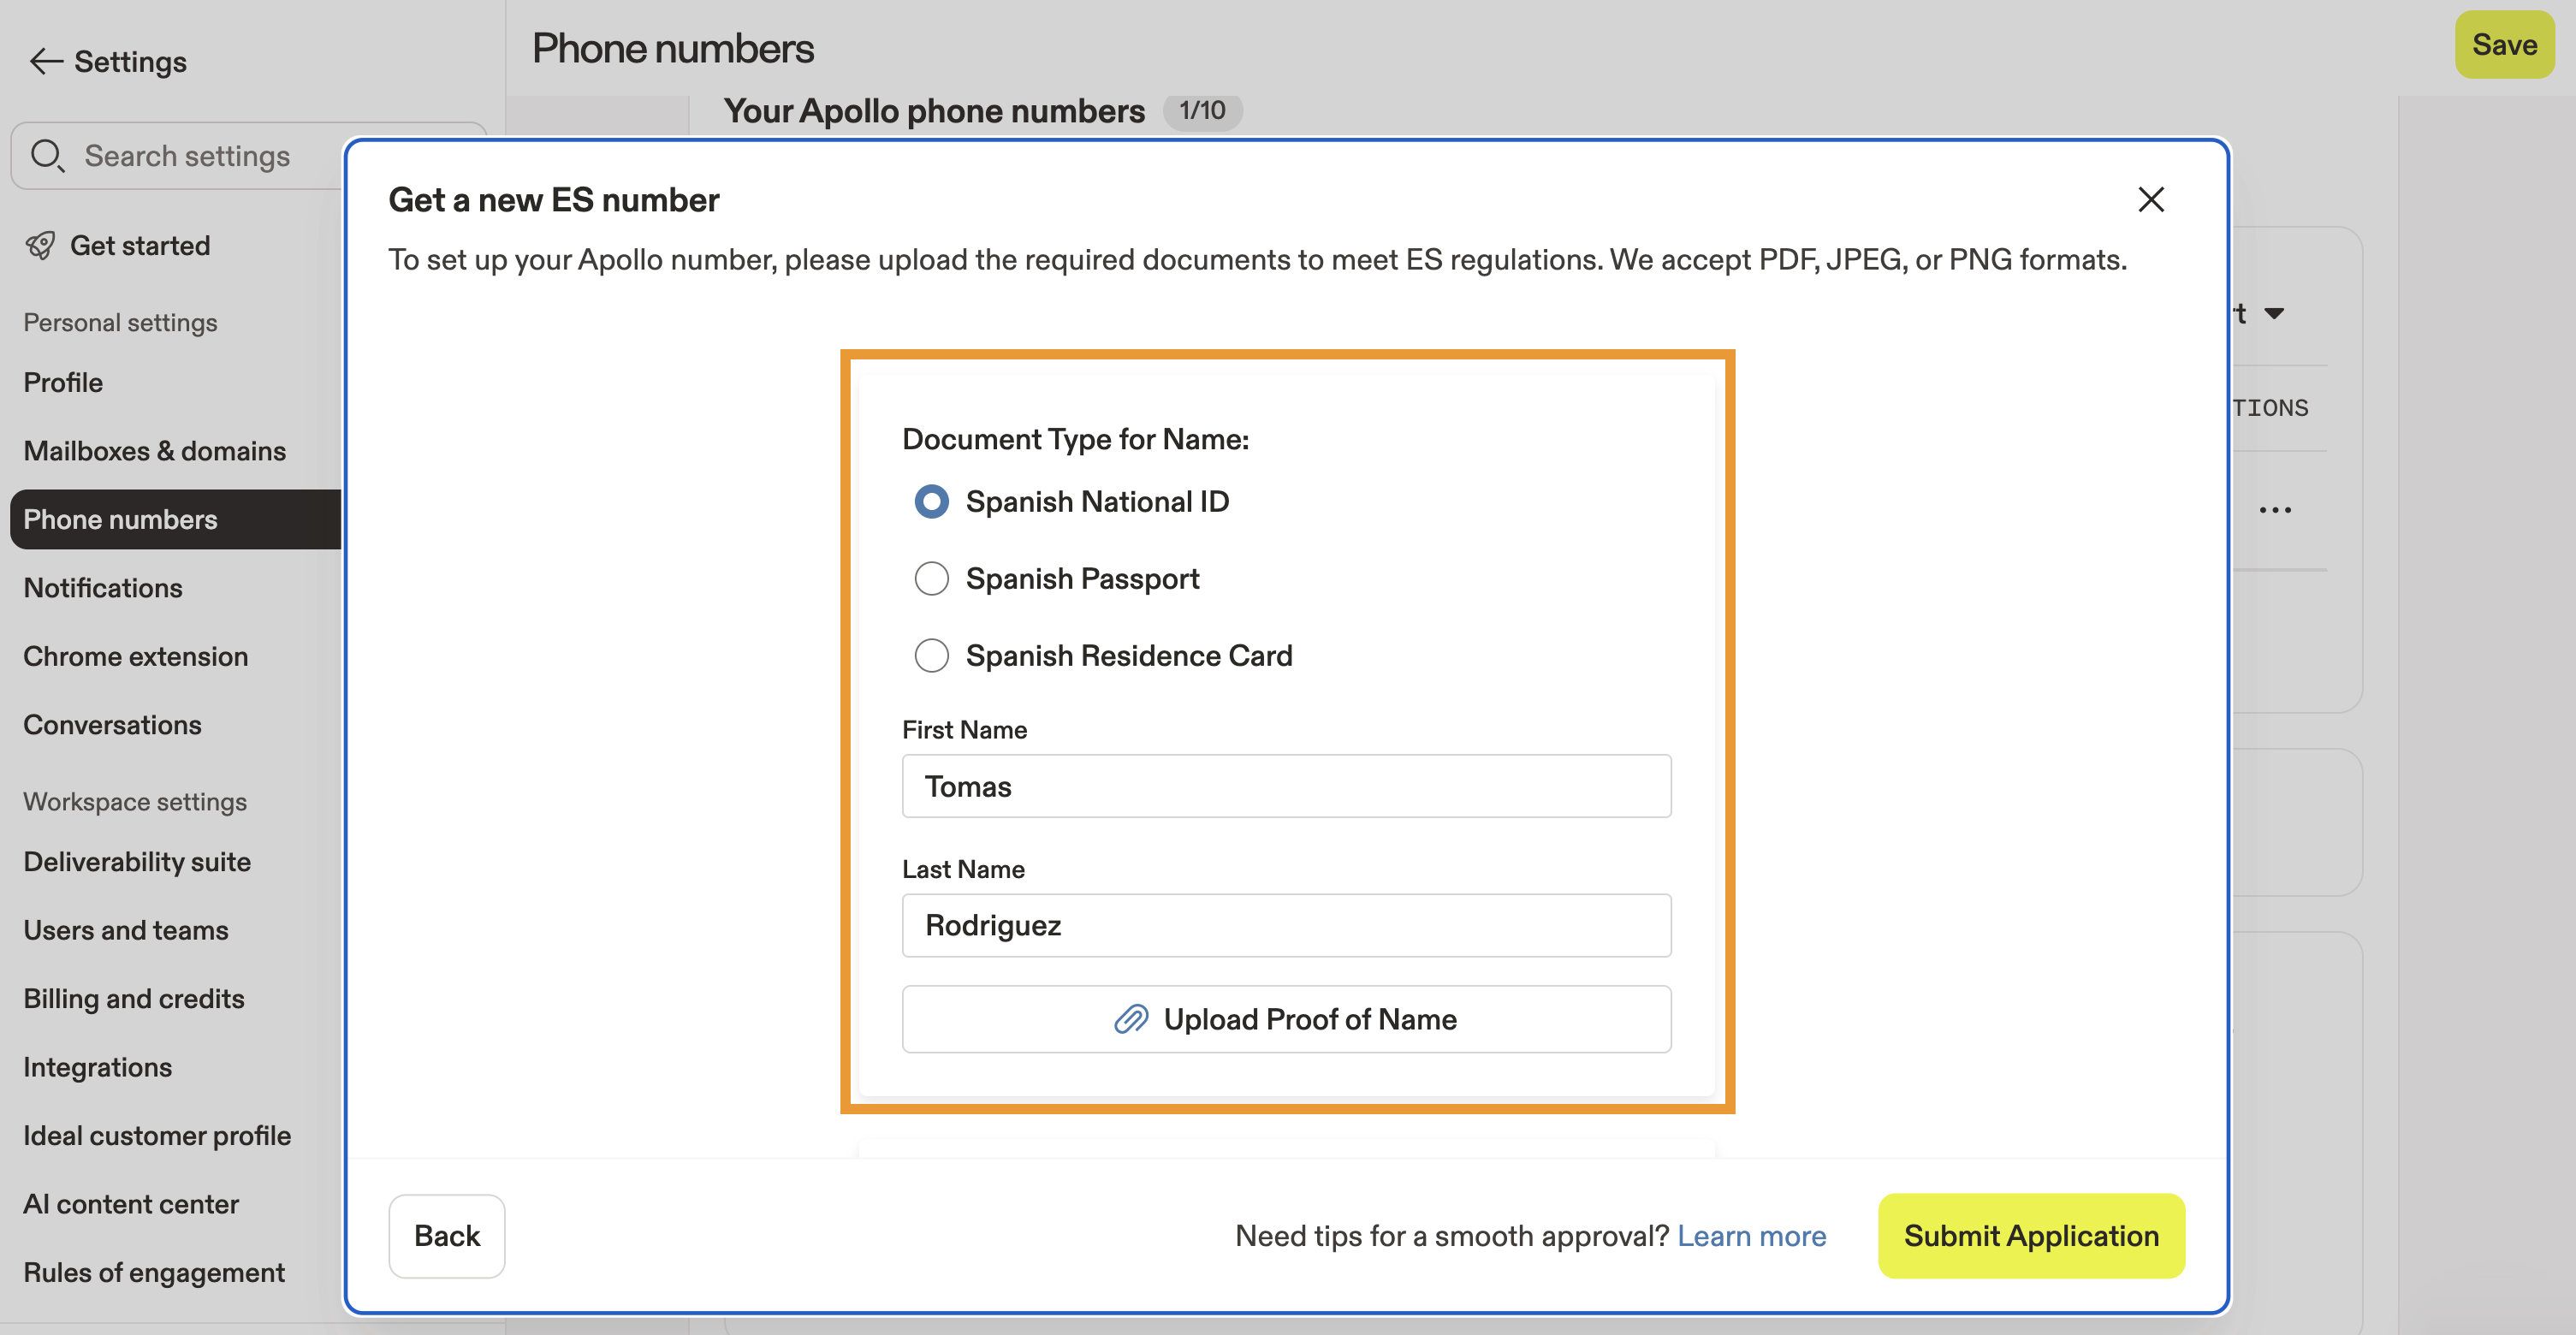
Task: Click the back arrow next to Settings
Action: point(46,62)
